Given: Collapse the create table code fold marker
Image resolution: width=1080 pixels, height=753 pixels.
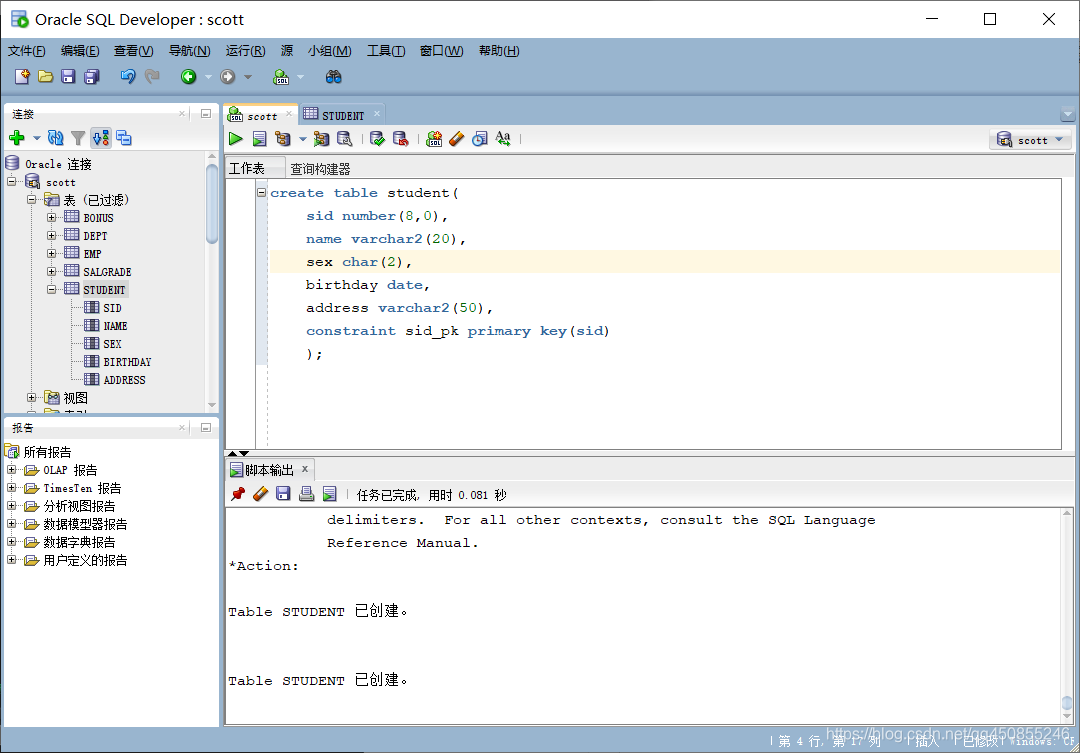Looking at the screenshot, I should (x=262, y=193).
